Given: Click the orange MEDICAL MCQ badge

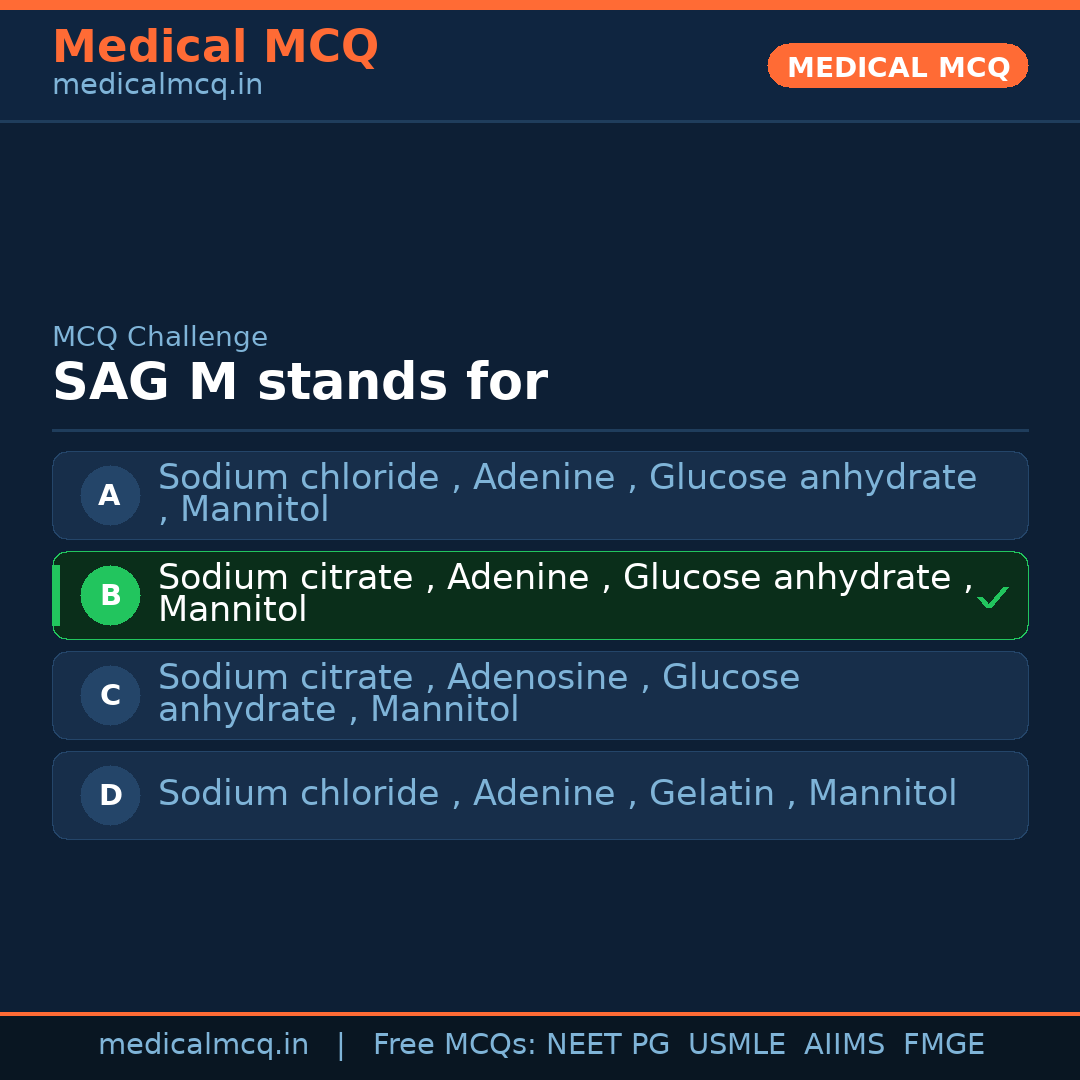Looking at the screenshot, I should point(897,66).
